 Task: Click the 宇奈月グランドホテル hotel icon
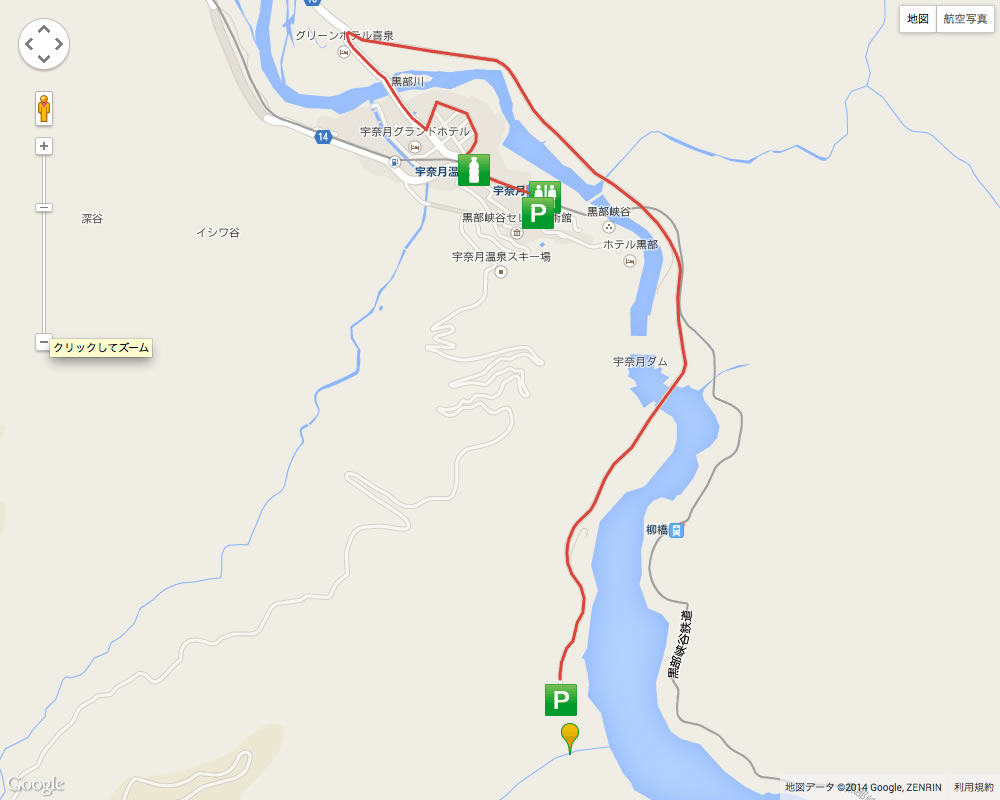point(415,148)
